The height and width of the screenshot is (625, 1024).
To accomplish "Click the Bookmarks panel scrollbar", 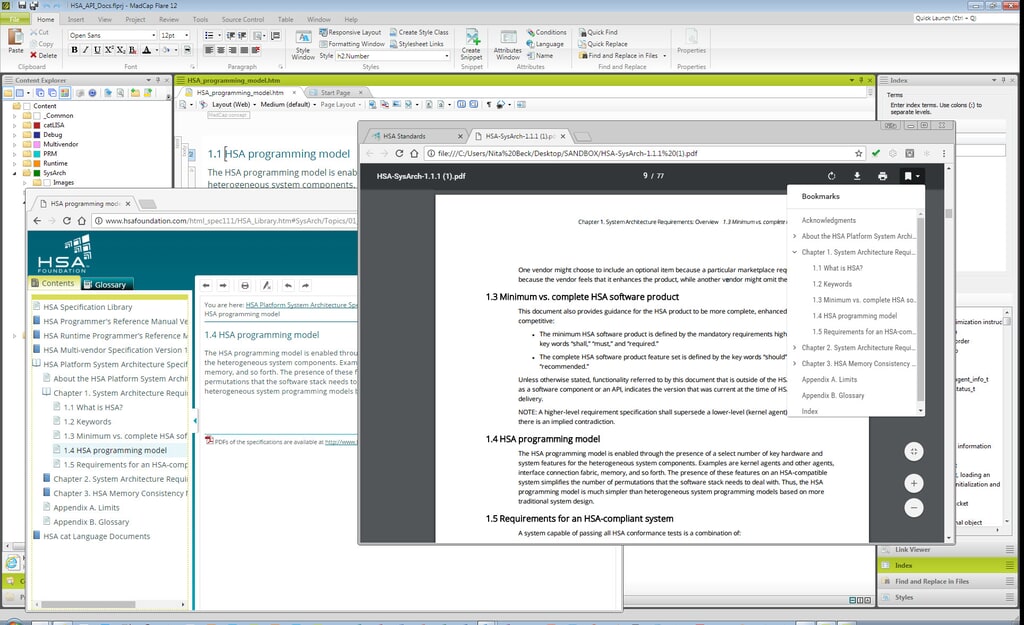I will pos(920,310).
